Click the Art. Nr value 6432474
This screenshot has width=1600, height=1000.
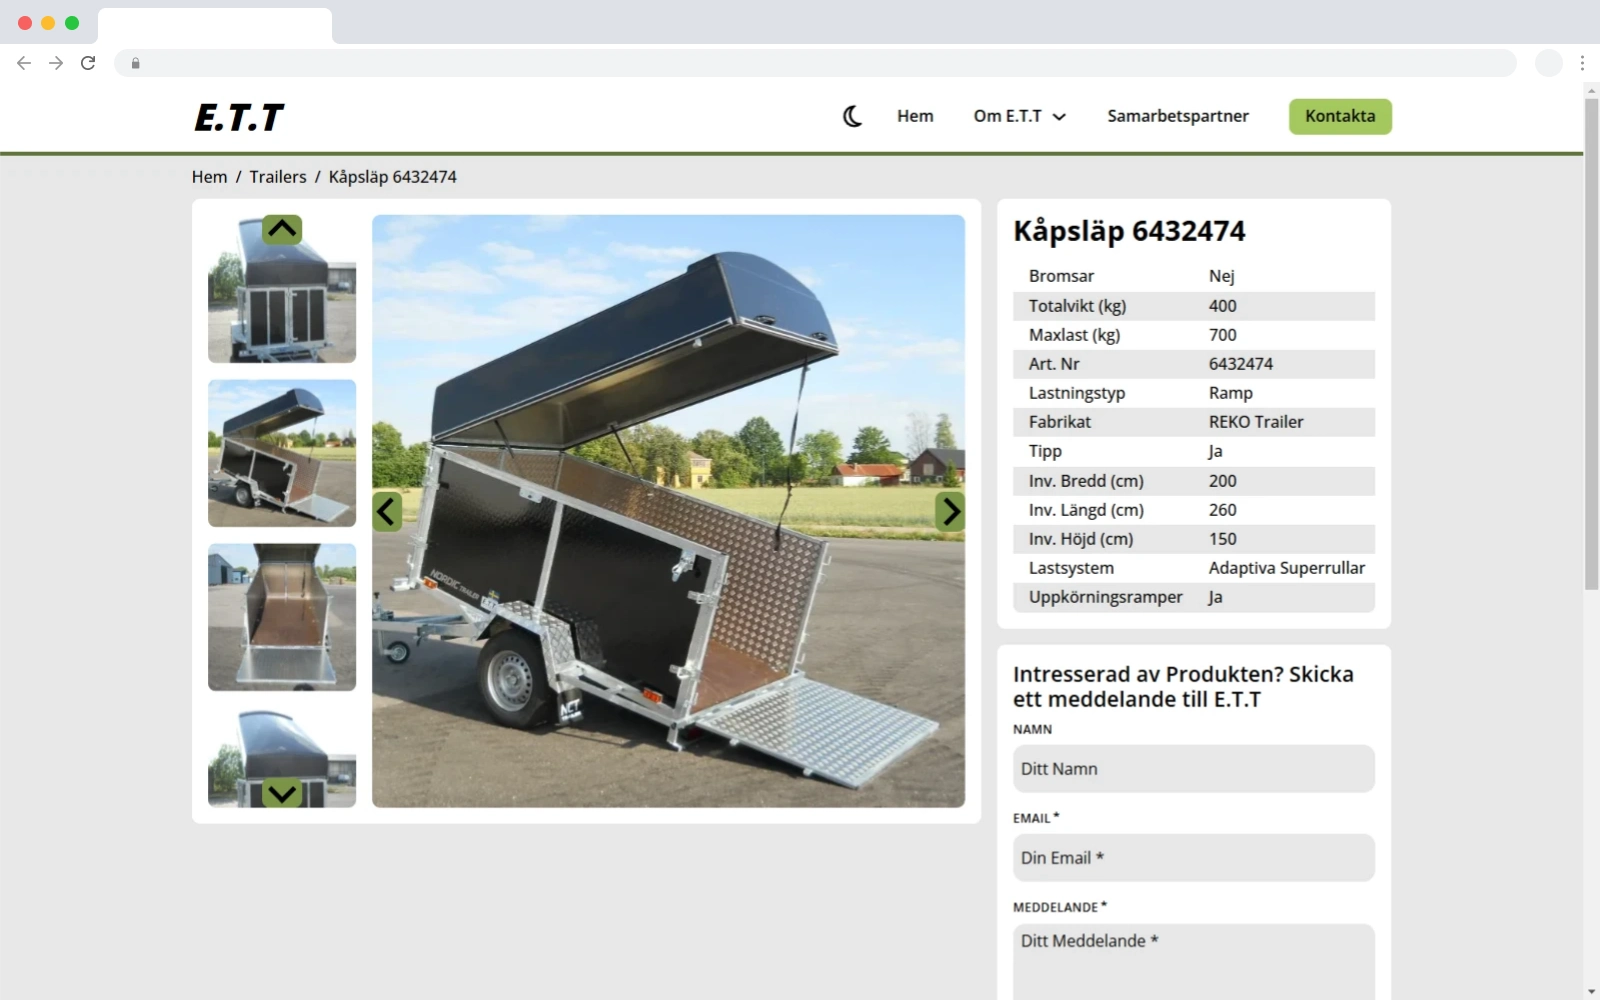coord(1240,364)
